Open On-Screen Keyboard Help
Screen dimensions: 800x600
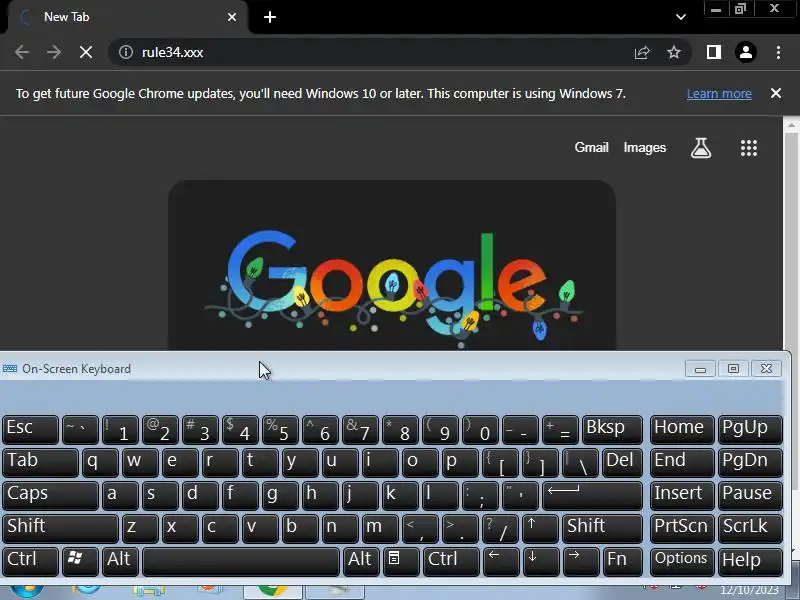(749, 561)
